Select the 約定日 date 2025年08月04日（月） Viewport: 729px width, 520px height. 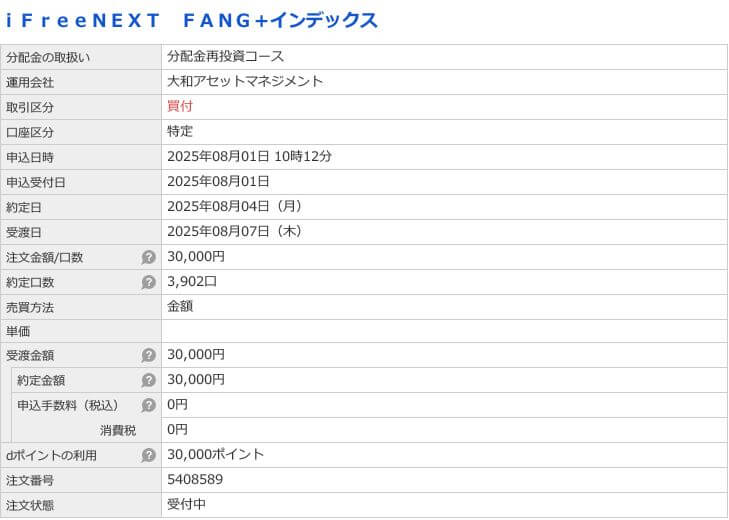pos(236,206)
